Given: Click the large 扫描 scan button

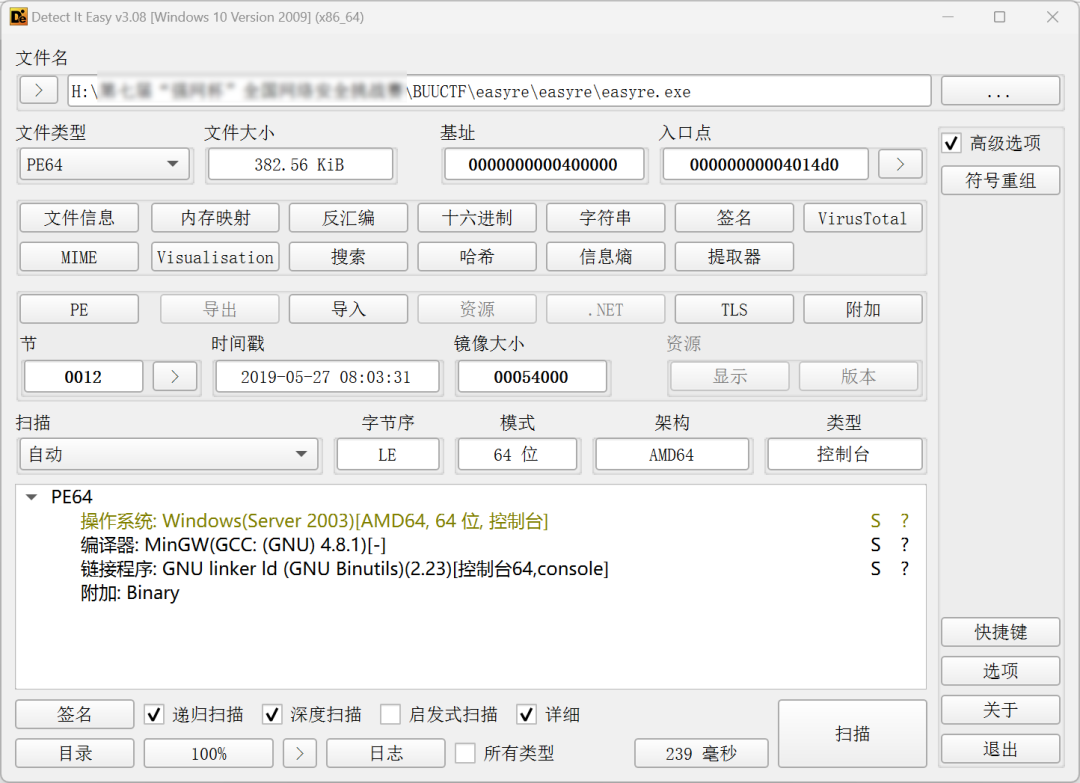Looking at the screenshot, I should coord(852,733).
